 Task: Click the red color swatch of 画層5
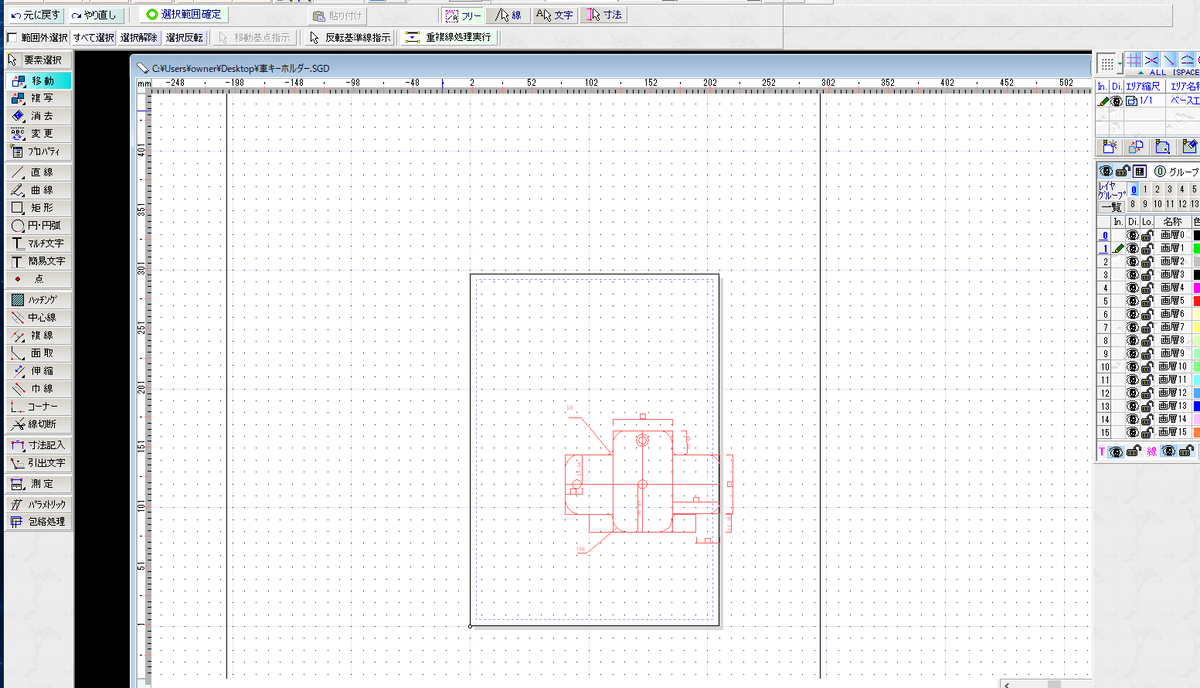1195,301
